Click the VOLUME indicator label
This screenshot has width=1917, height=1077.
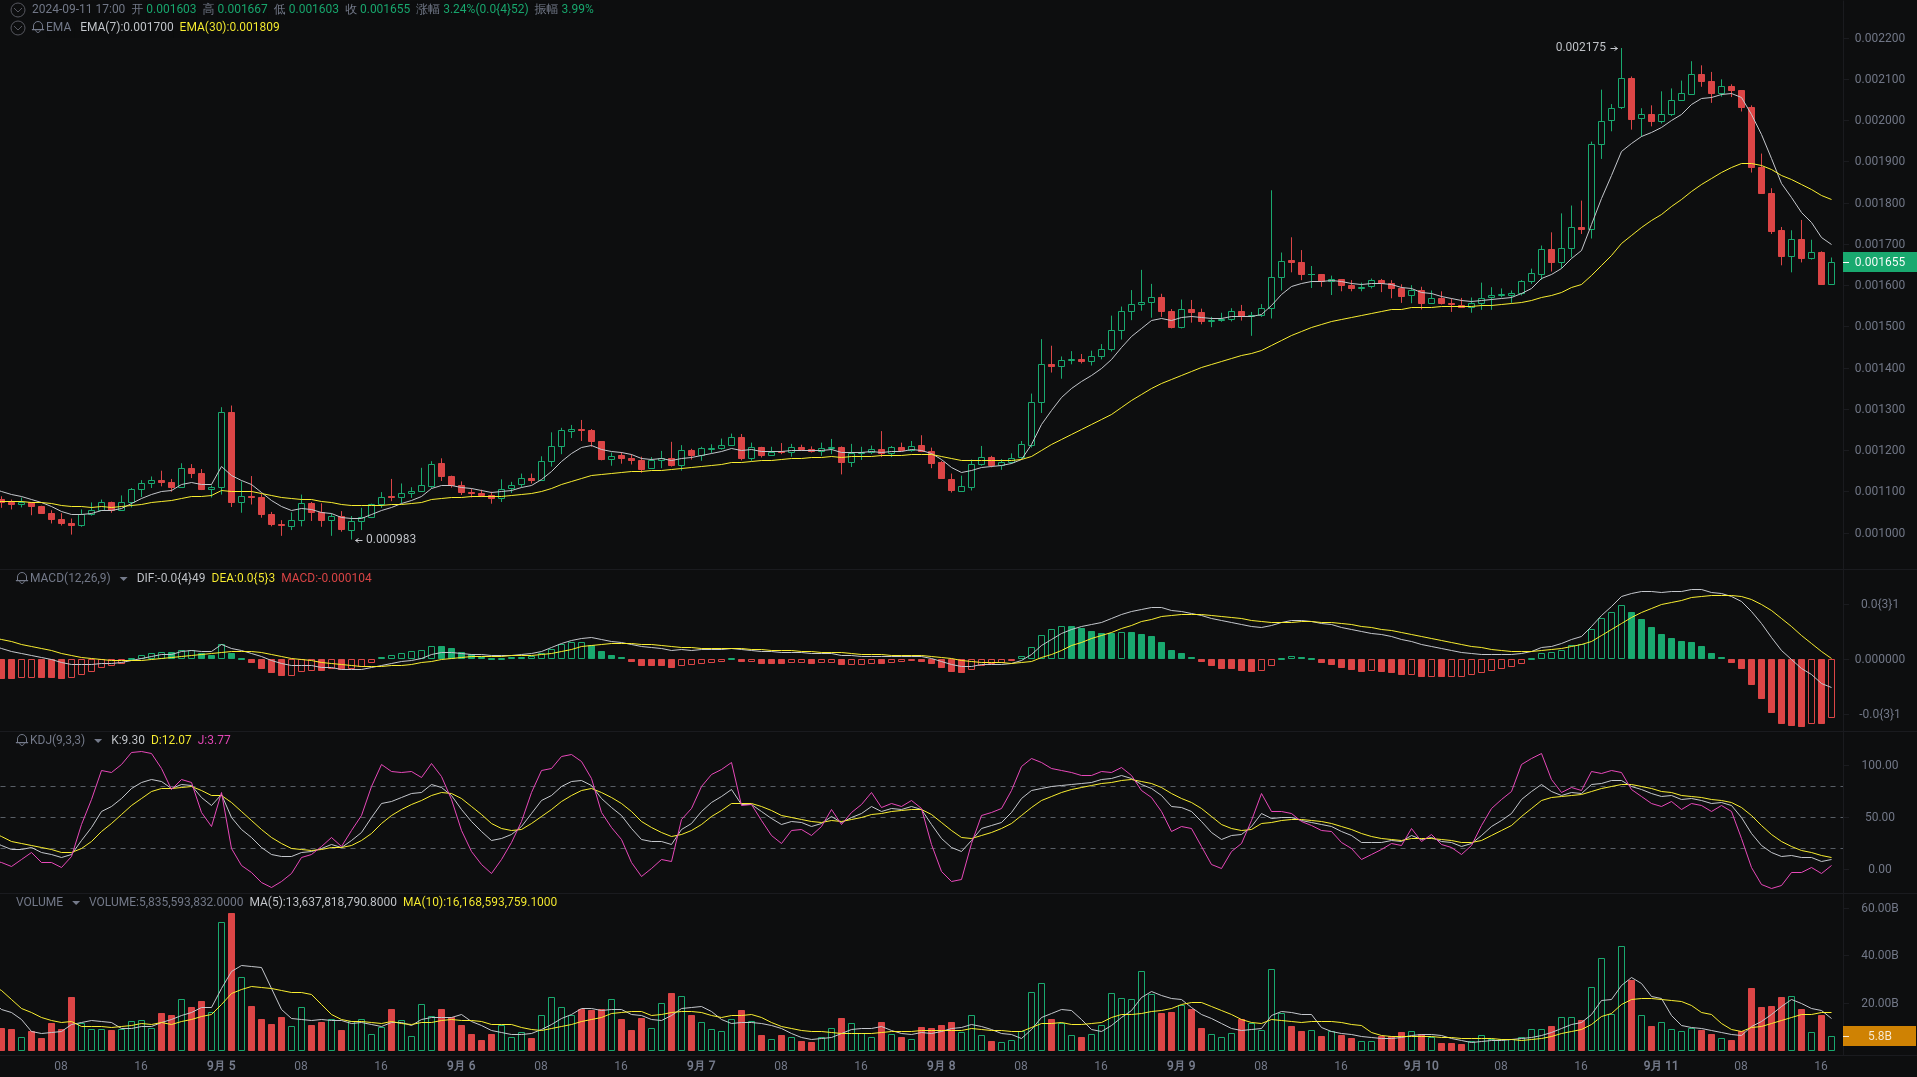tap(39, 902)
